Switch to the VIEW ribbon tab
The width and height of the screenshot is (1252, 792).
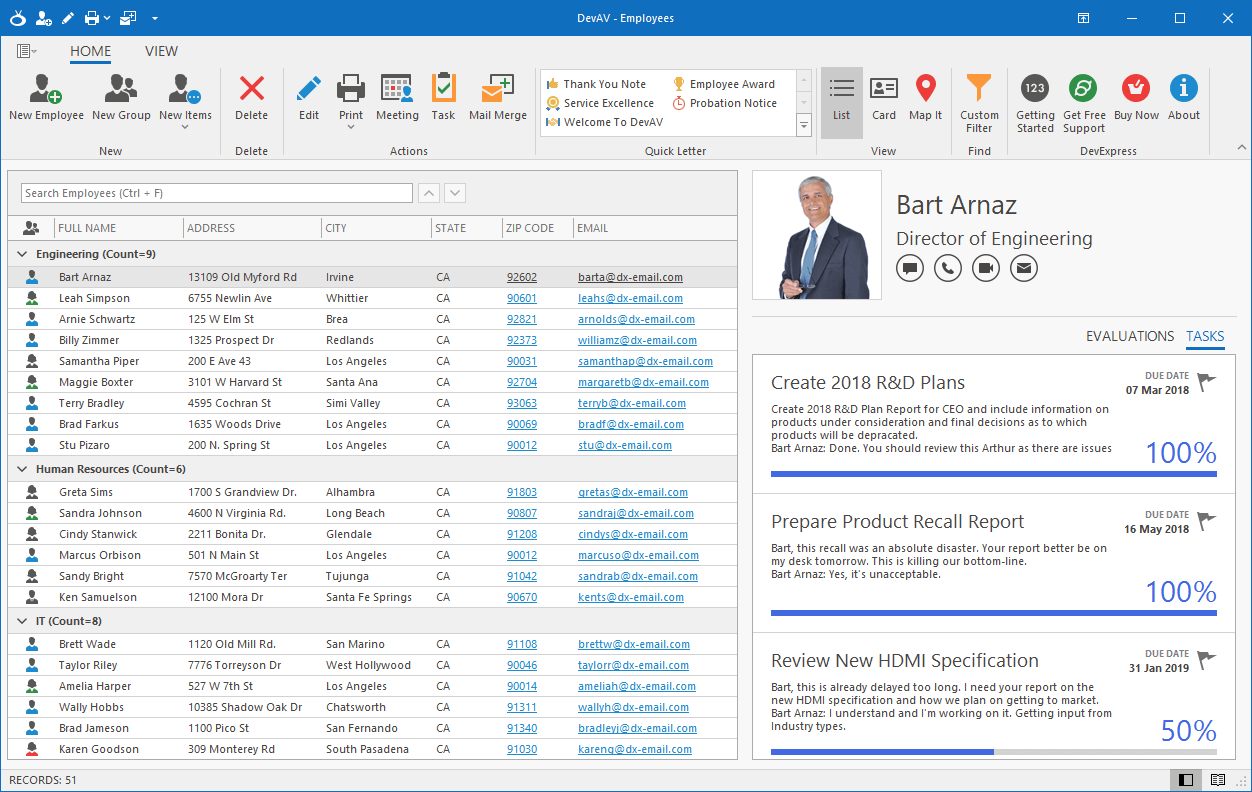(161, 51)
